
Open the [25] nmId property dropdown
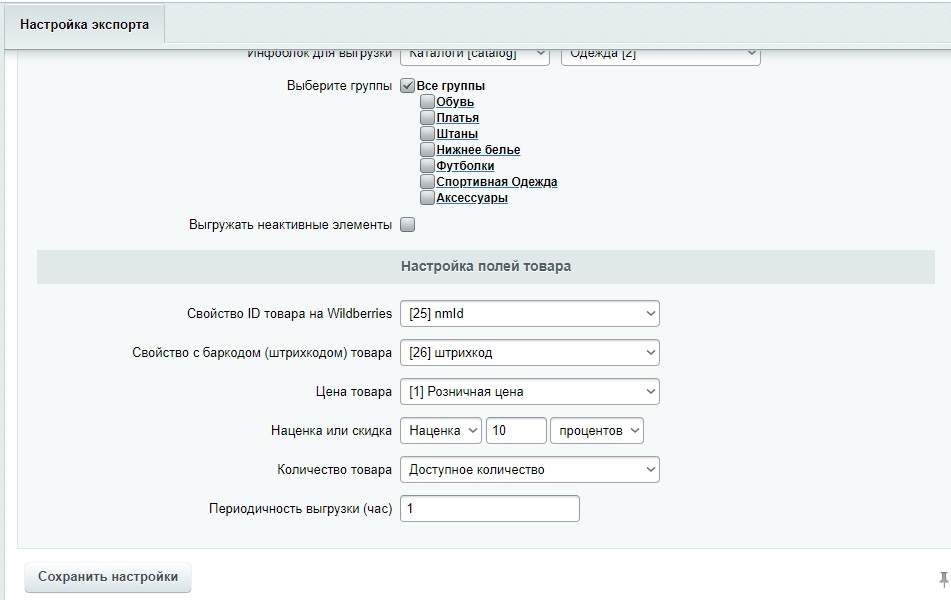530,313
